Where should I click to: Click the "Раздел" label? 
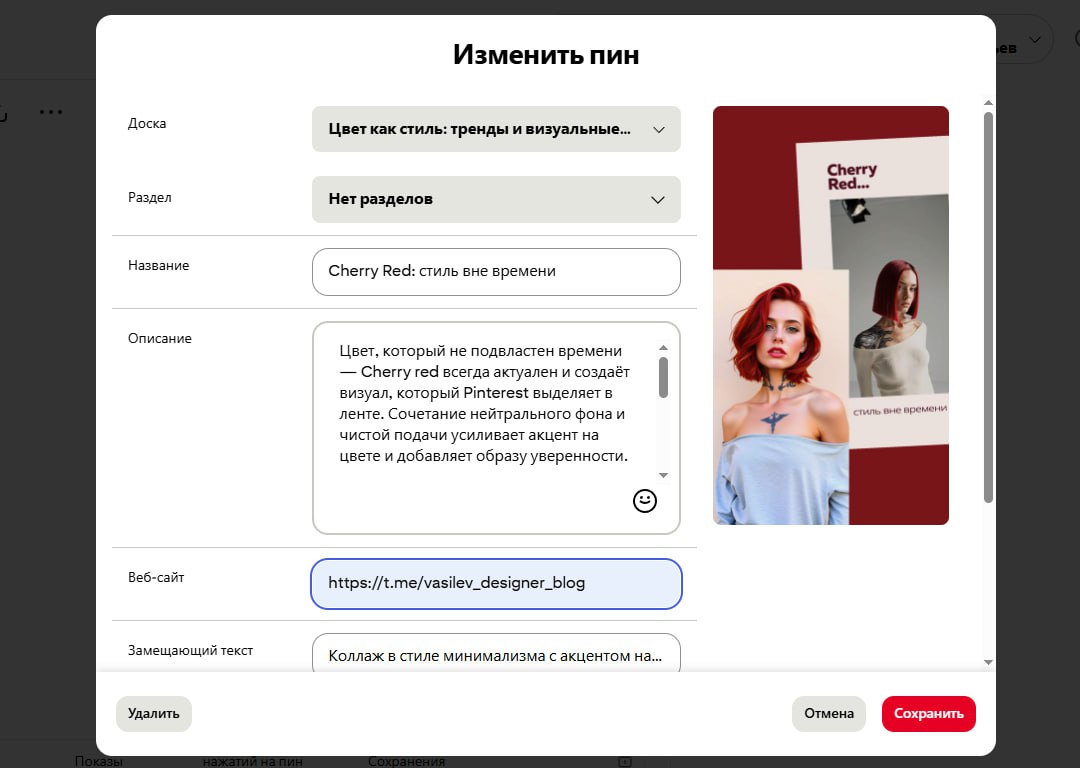149,198
